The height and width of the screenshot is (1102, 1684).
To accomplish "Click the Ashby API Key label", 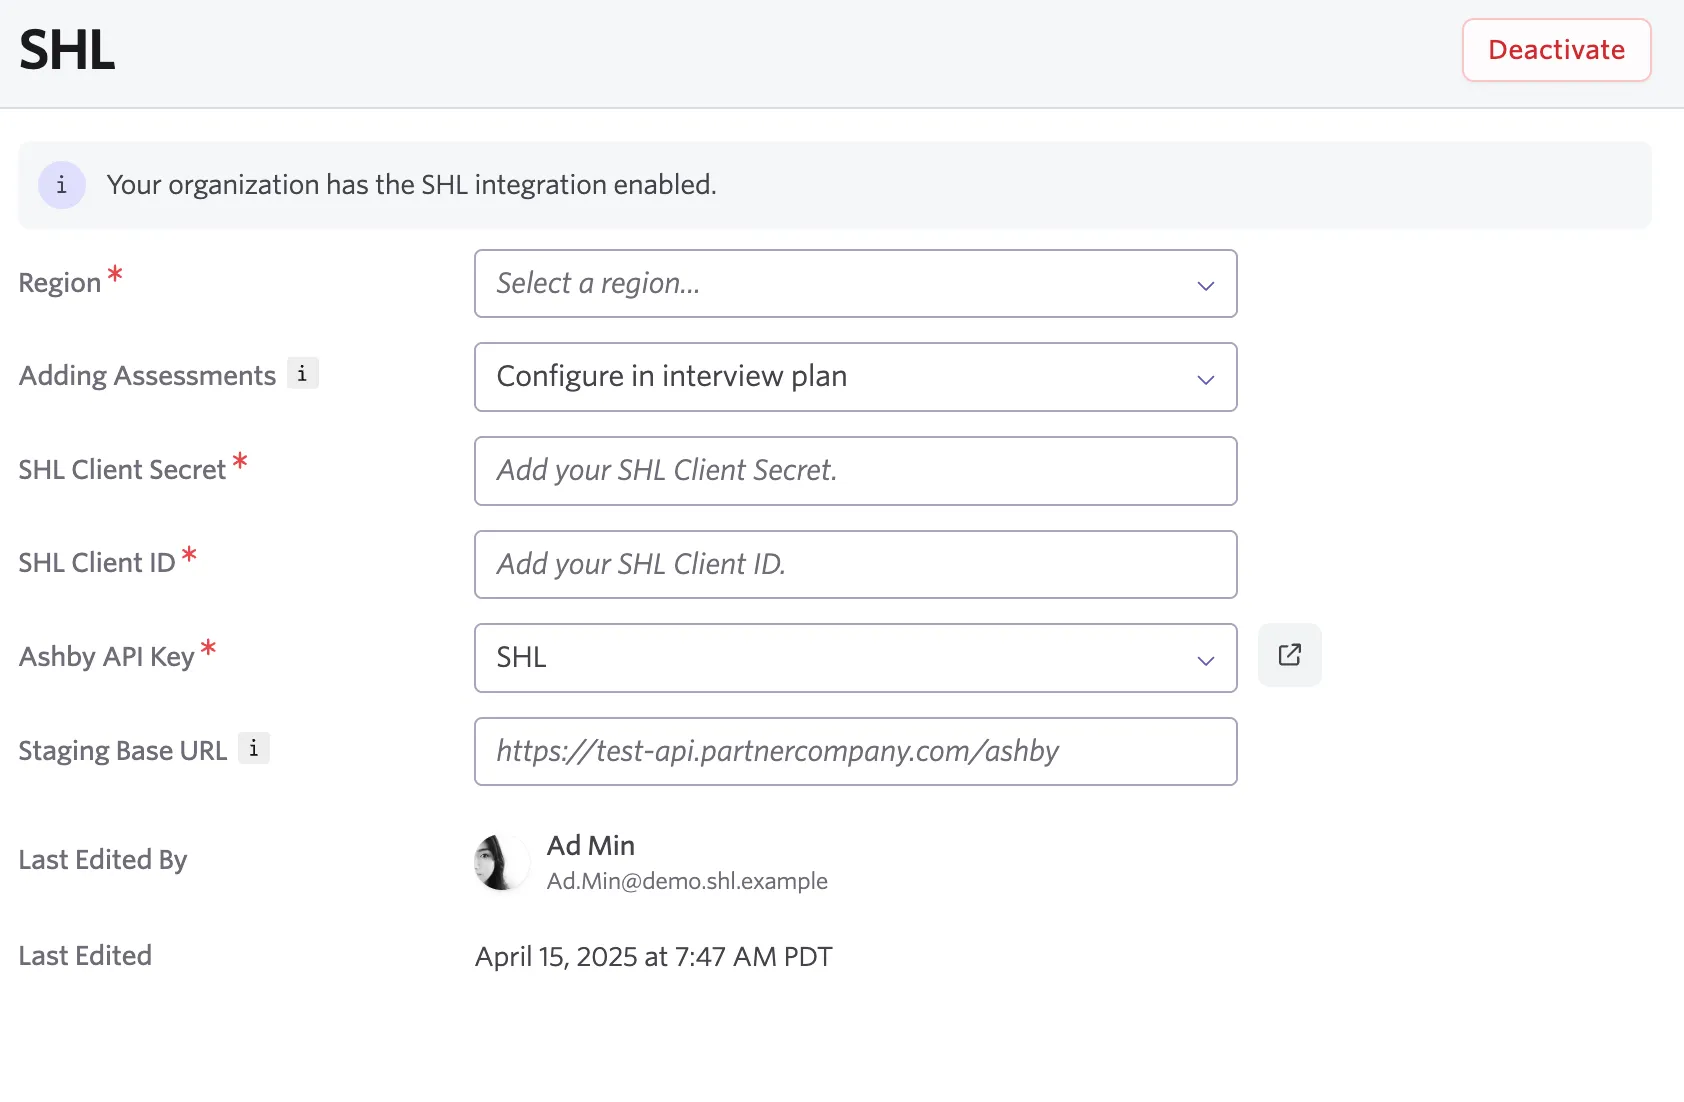I will 107,657.
